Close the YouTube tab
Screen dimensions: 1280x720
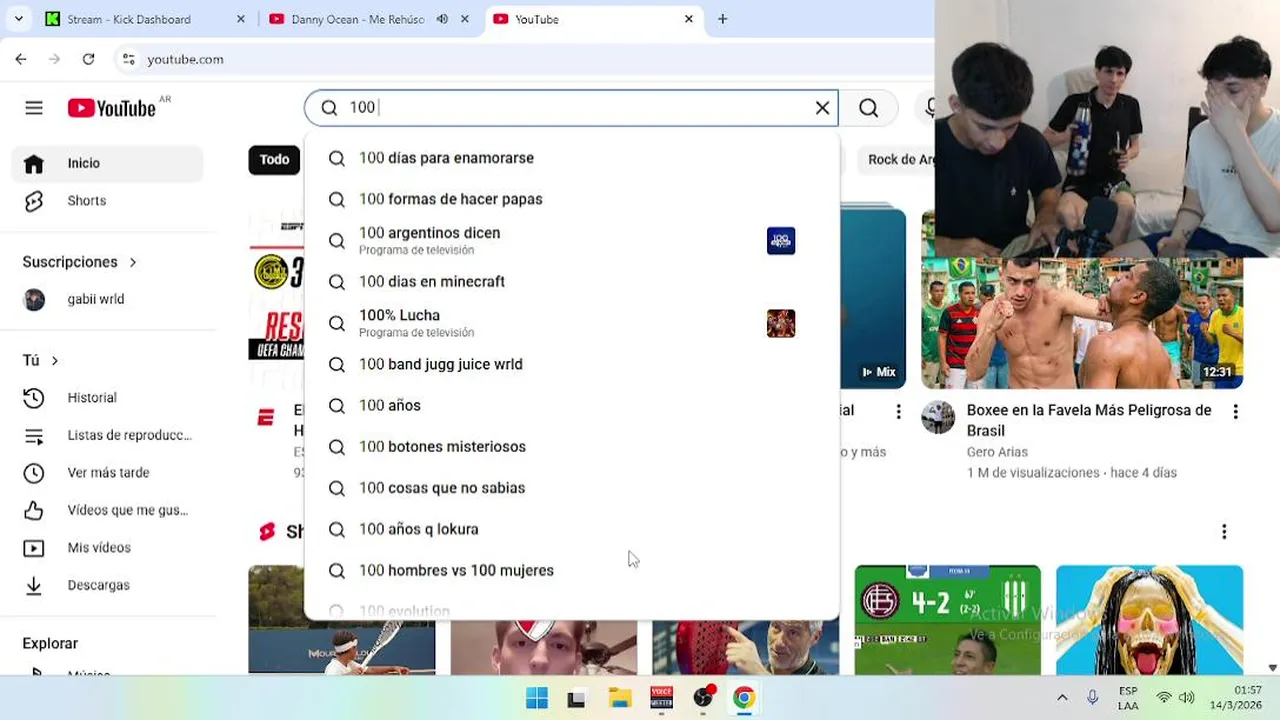688,19
